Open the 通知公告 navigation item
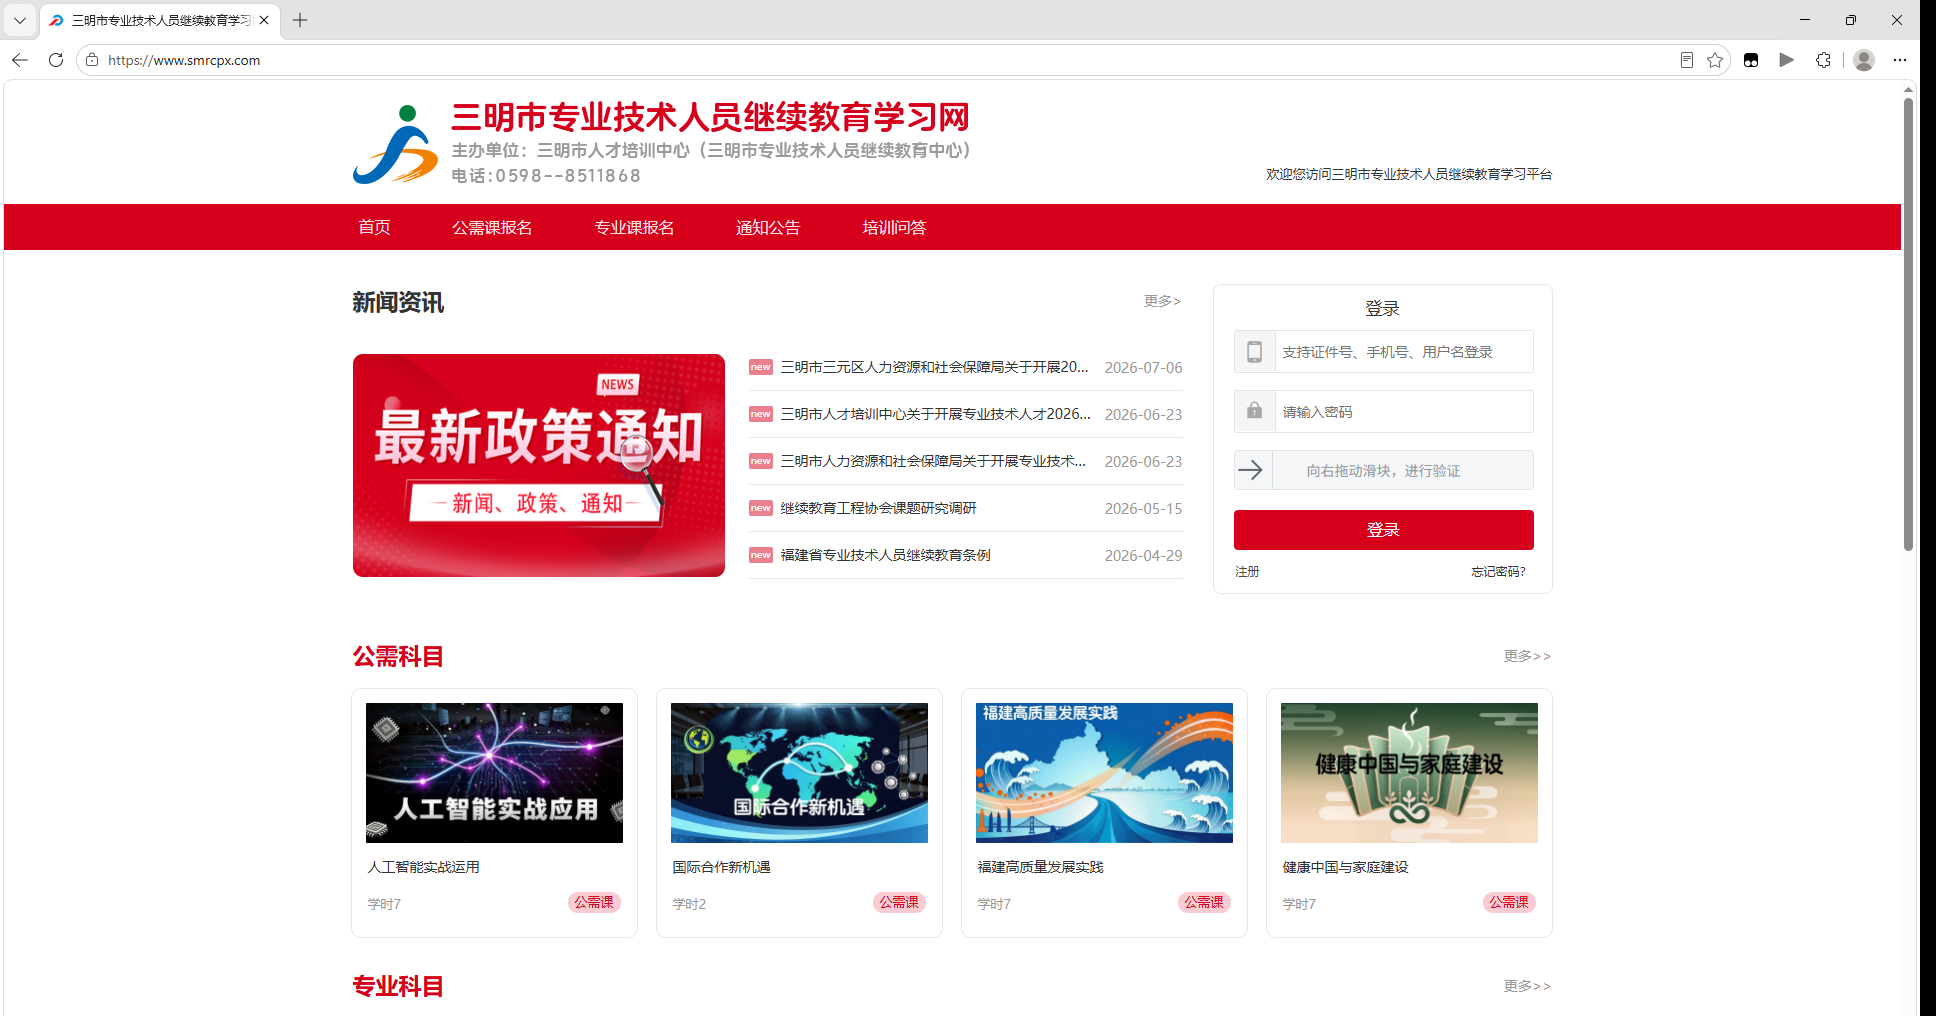 pyautogui.click(x=768, y=228)
